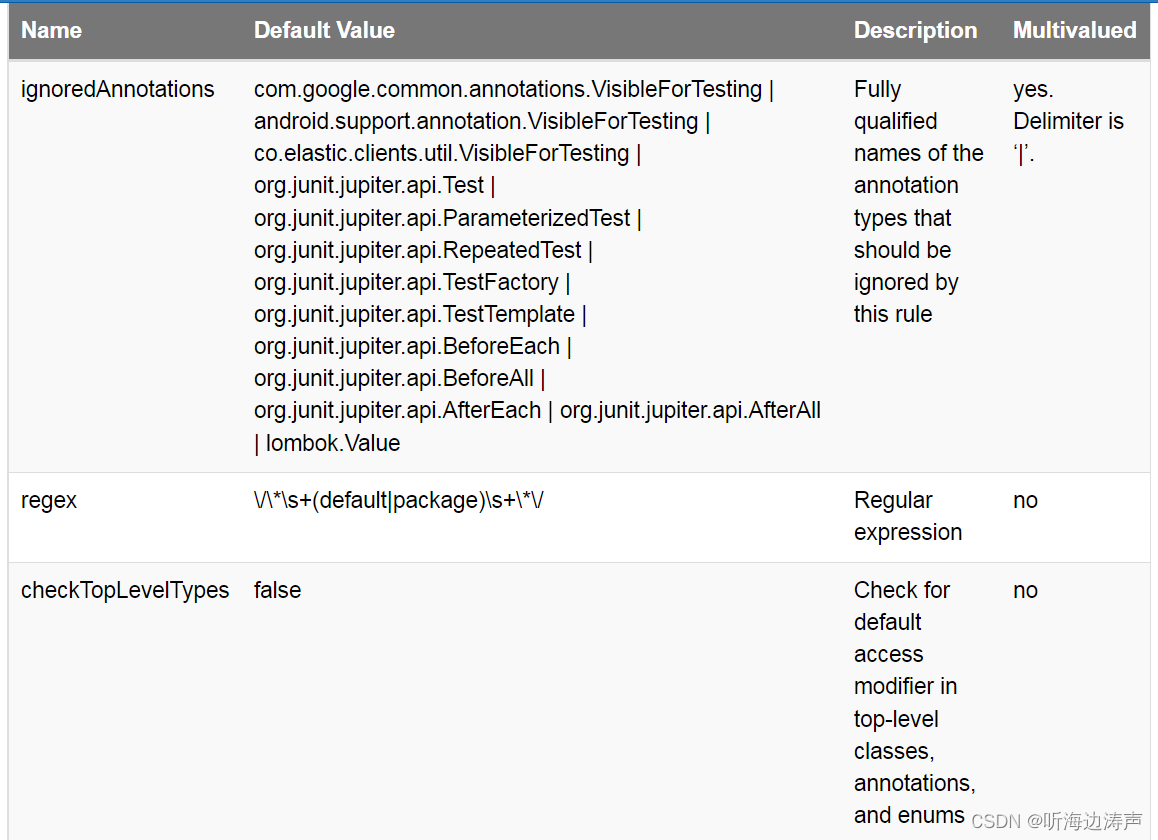Screen dimensions: 1158x840
Task: Click the false default value
Action: pos(277,590)
